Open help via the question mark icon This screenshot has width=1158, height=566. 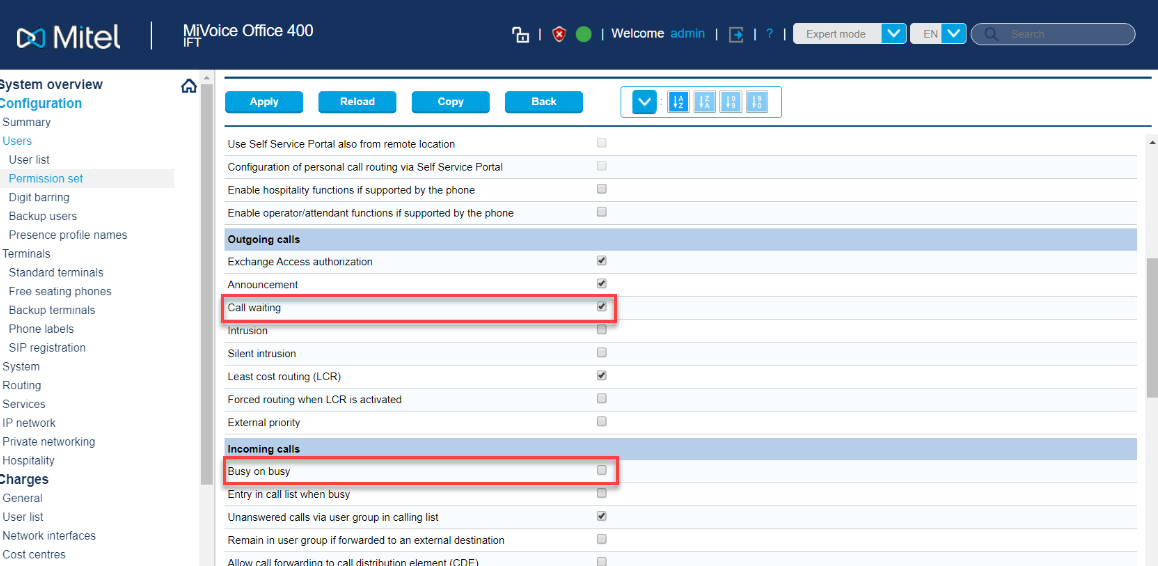click(769, 34)
